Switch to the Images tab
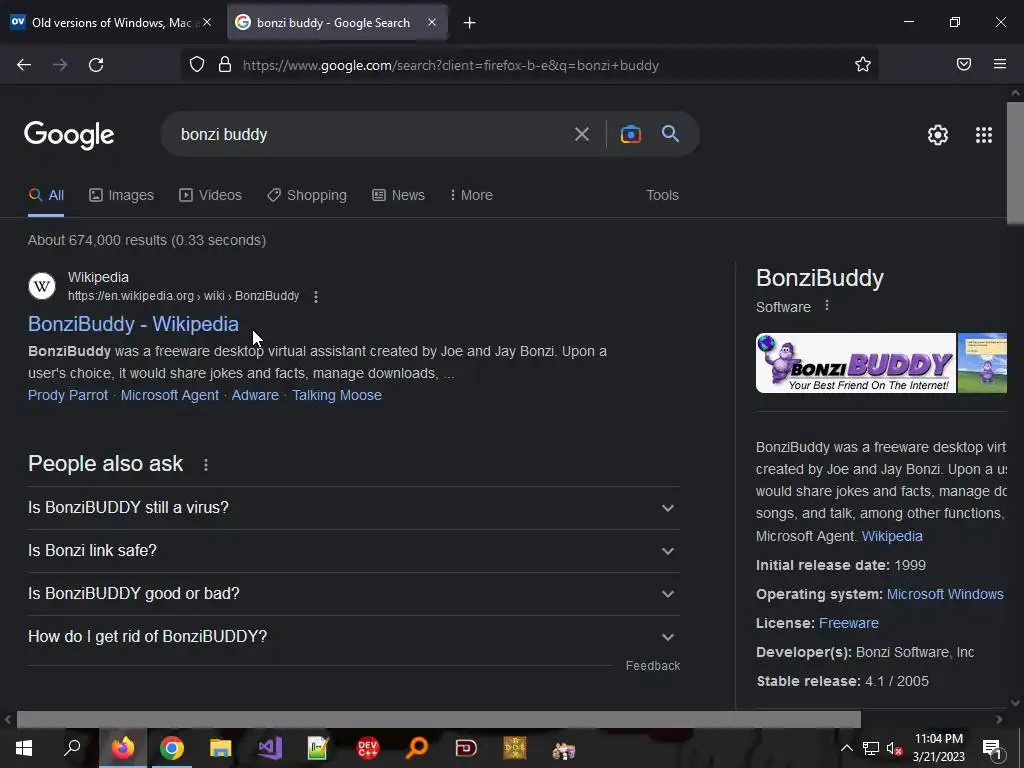 [121, 195]
